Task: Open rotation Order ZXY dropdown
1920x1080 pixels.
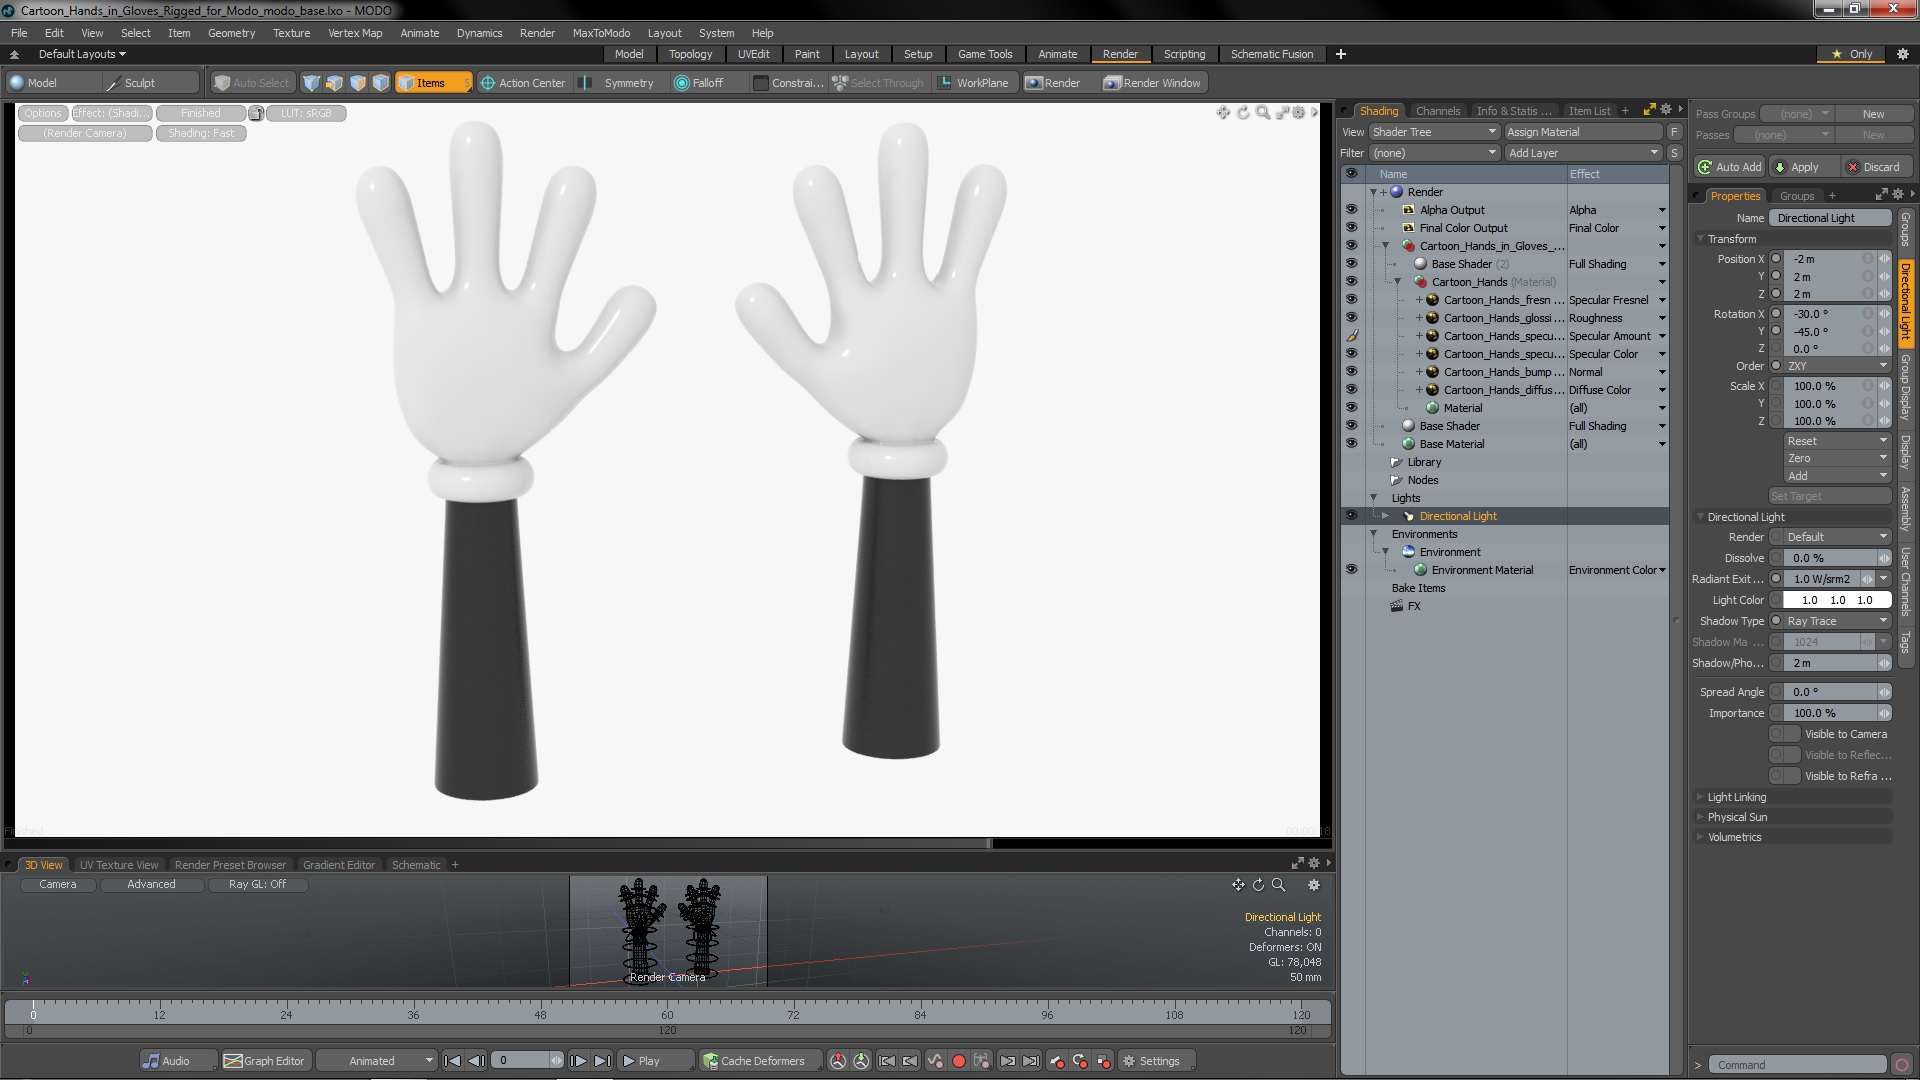Action: pos(1836,366)
